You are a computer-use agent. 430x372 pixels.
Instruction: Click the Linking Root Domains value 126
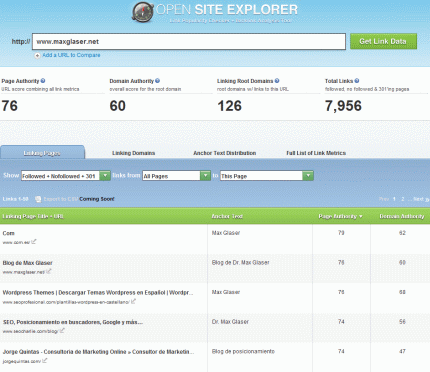pos(229,106)
